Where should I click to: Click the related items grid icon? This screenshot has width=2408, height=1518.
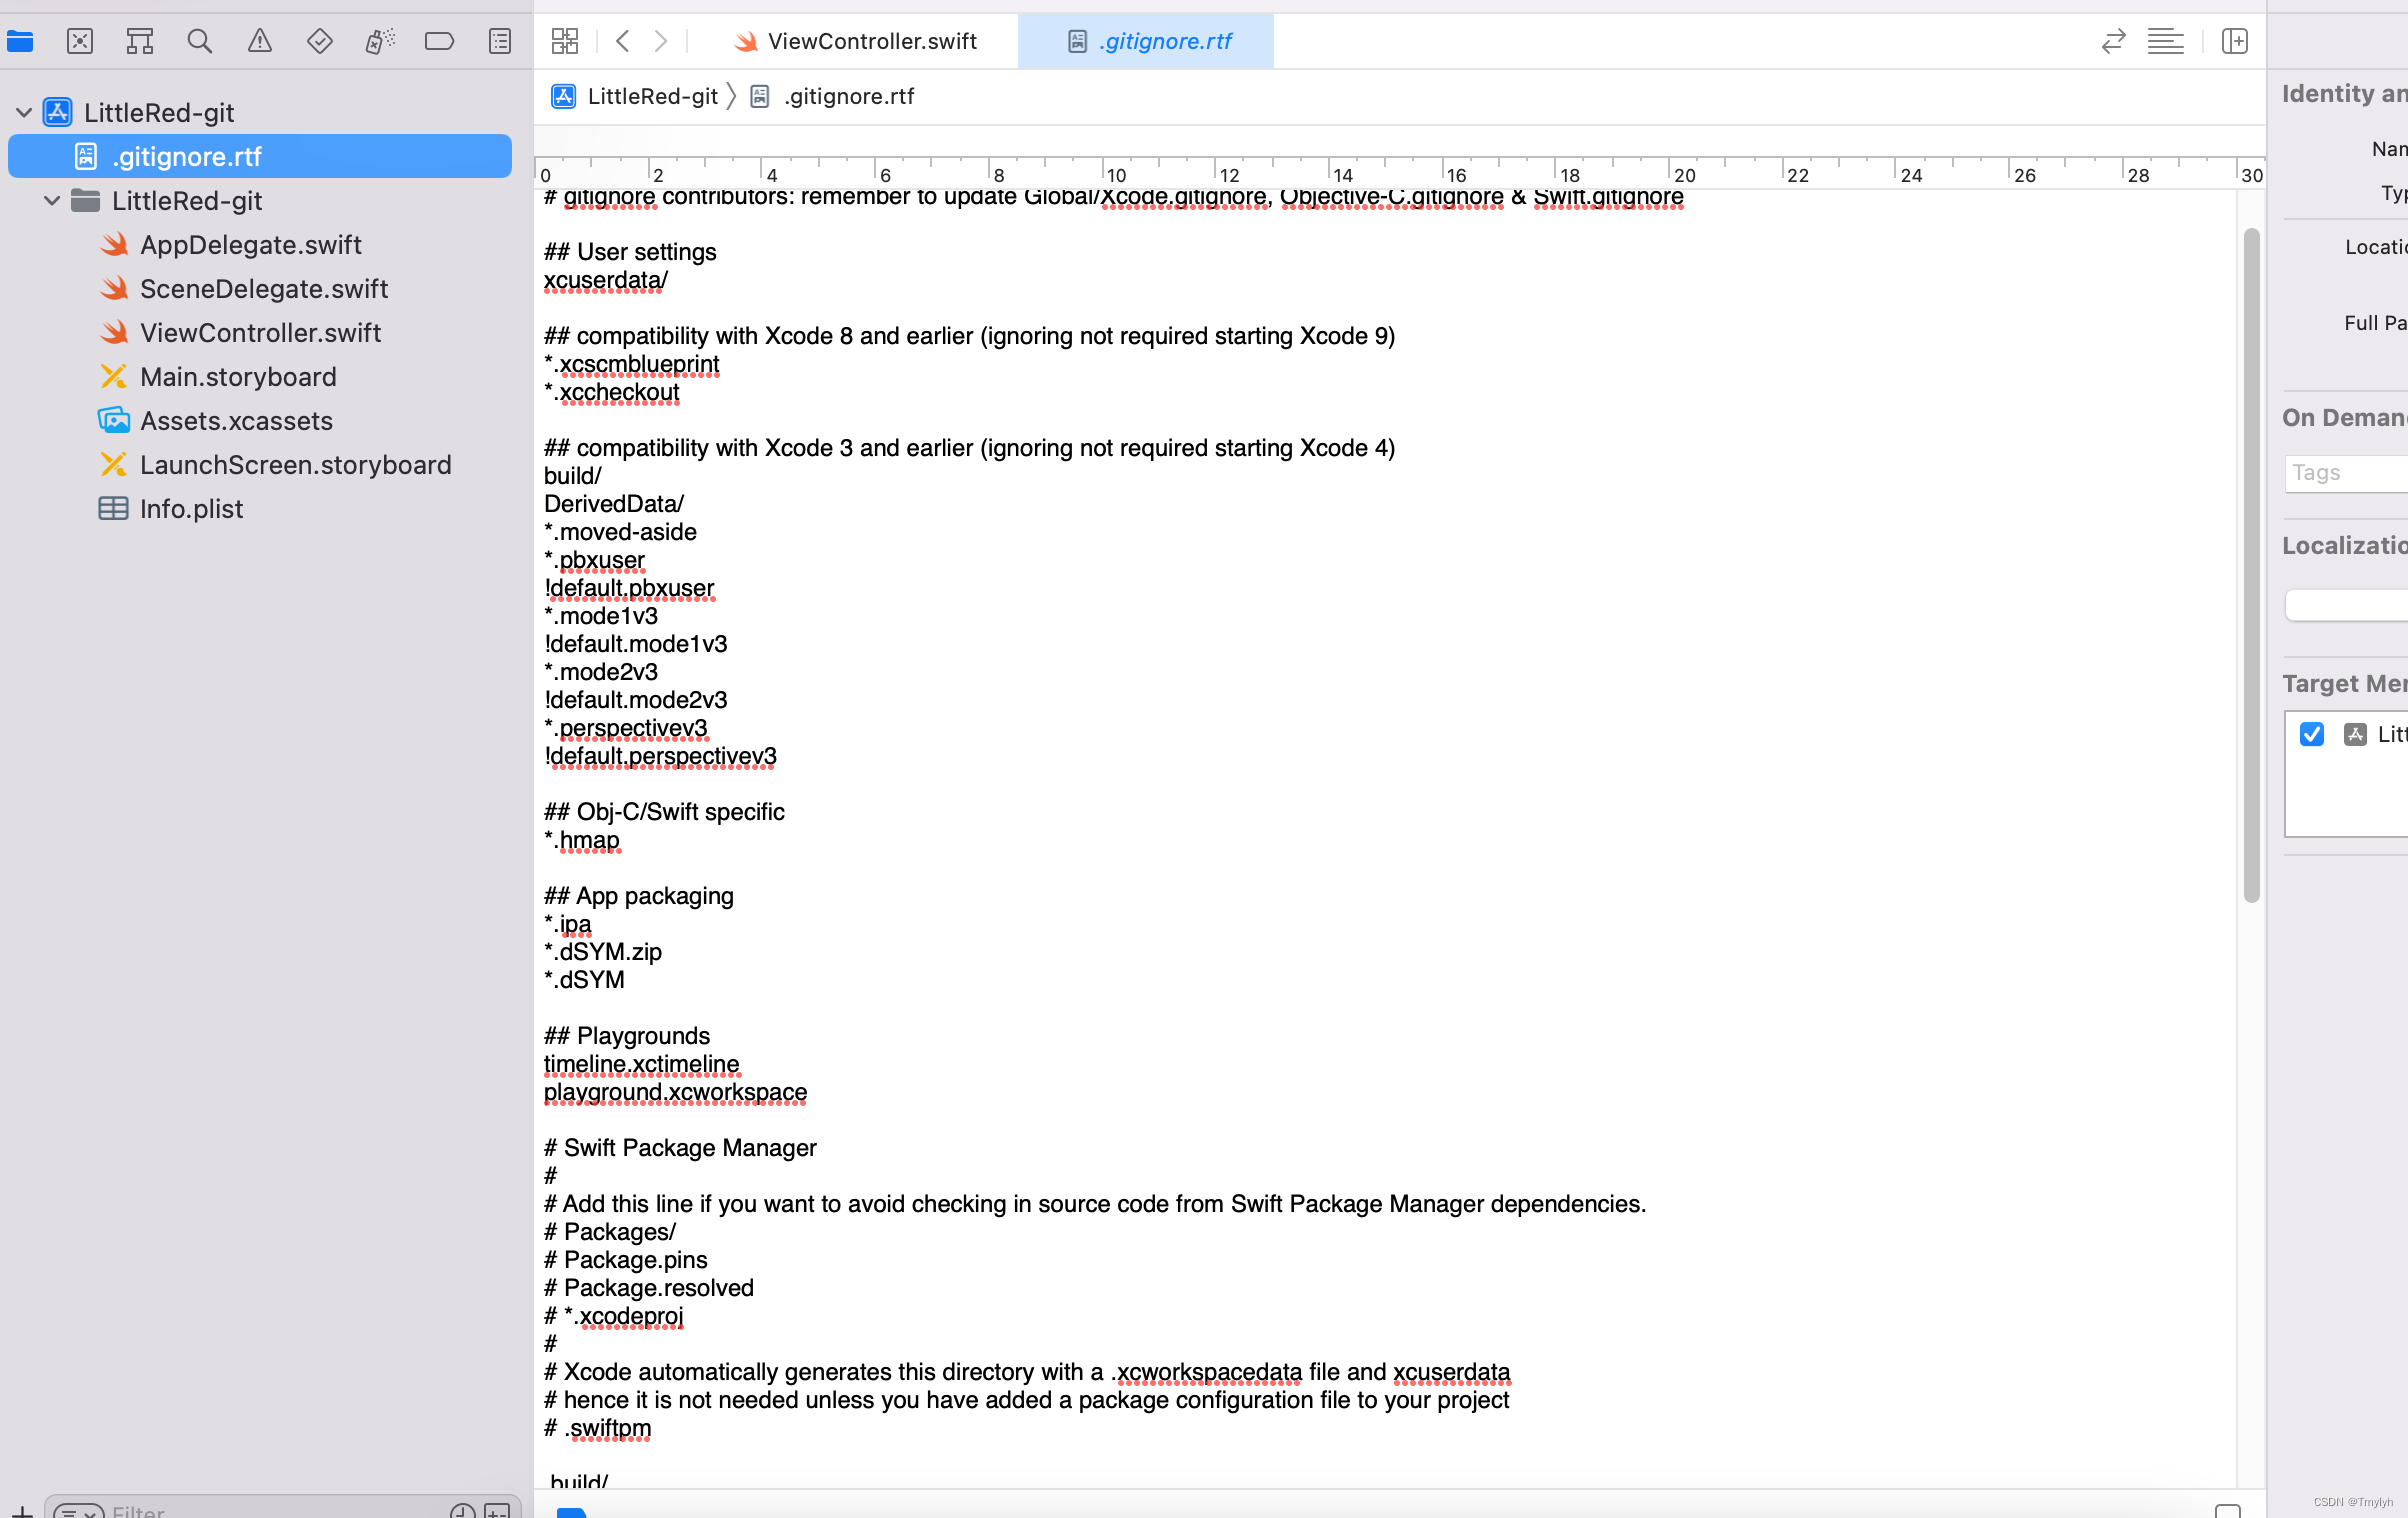pos(565,41)
